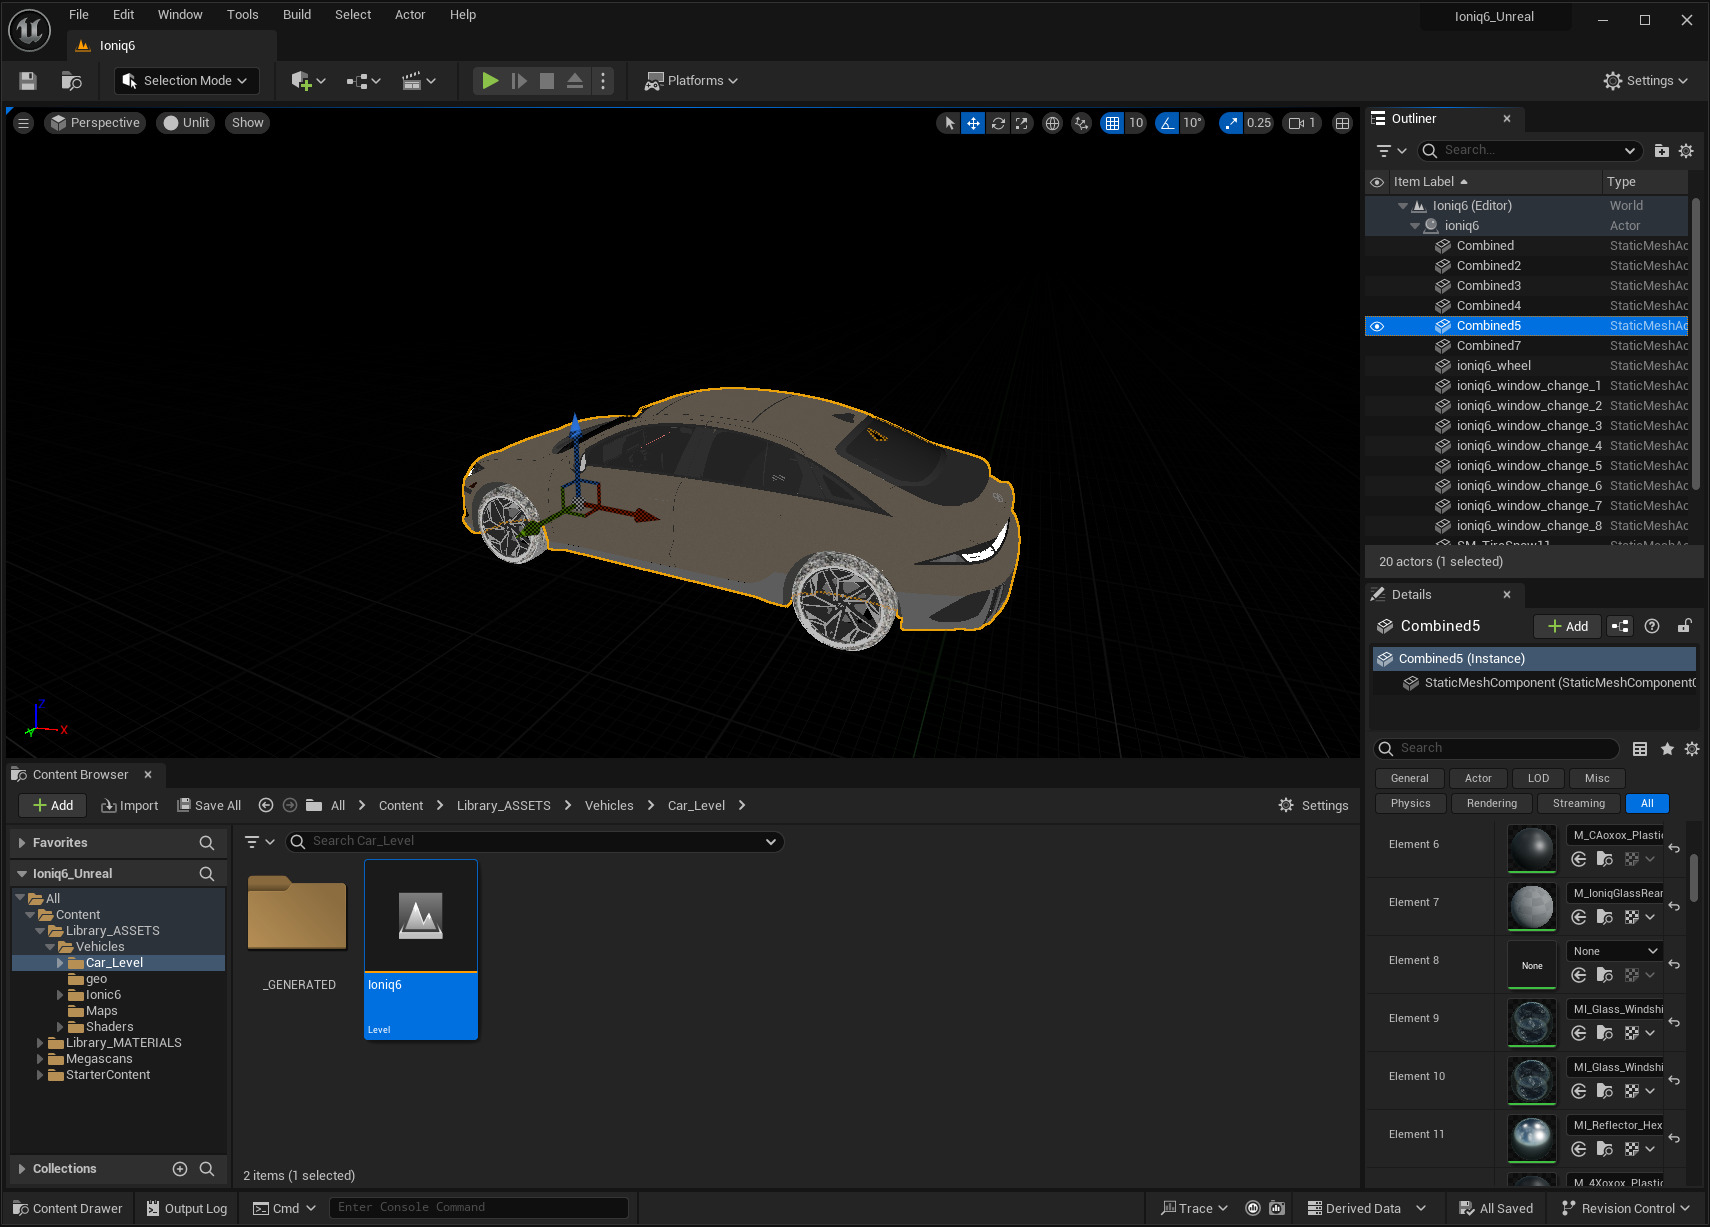This screenshot has width=1710, height=1227.
Task: Open the viewport Show menu
Action: [x=247, y=123]
